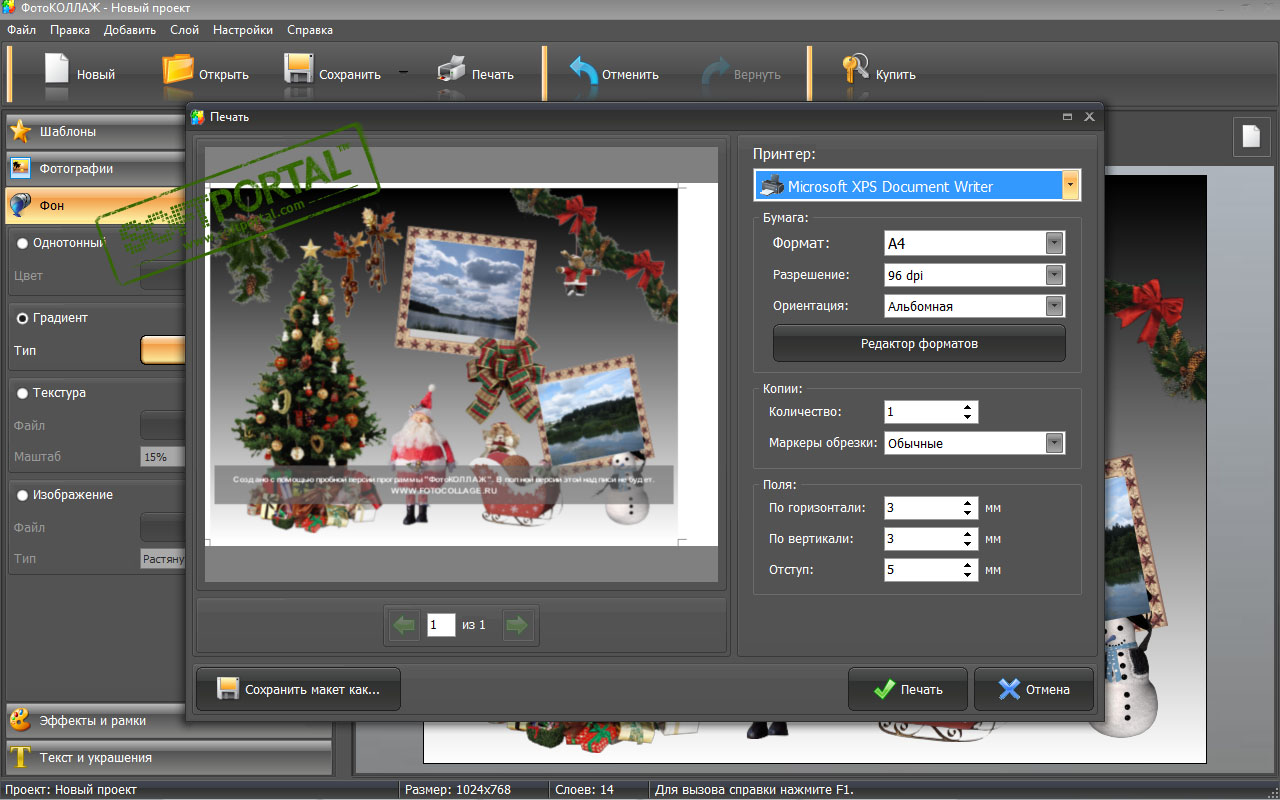The width and height of the screenshot is (1280, 800).
Task: Click the Файл field under Текстура
Action: pos(163,426)
